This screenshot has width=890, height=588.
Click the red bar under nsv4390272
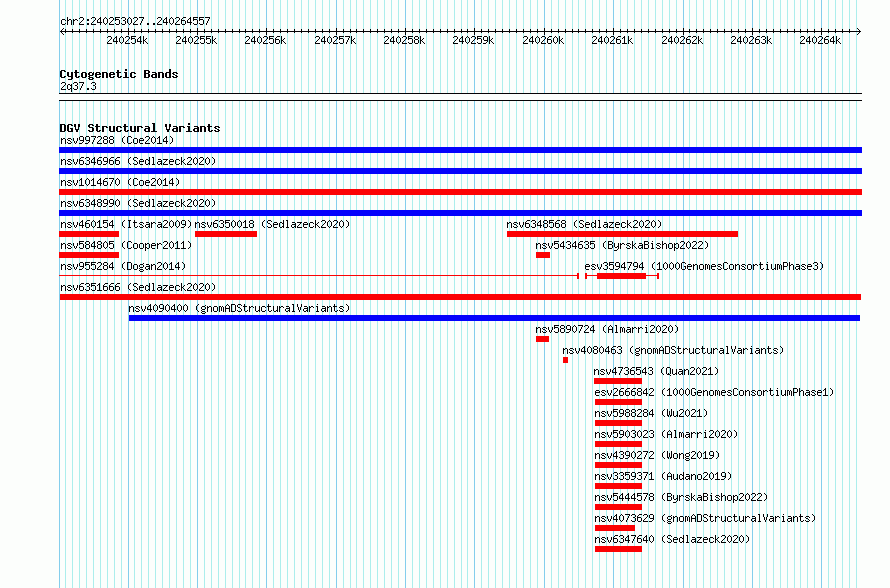coord(618,465)
